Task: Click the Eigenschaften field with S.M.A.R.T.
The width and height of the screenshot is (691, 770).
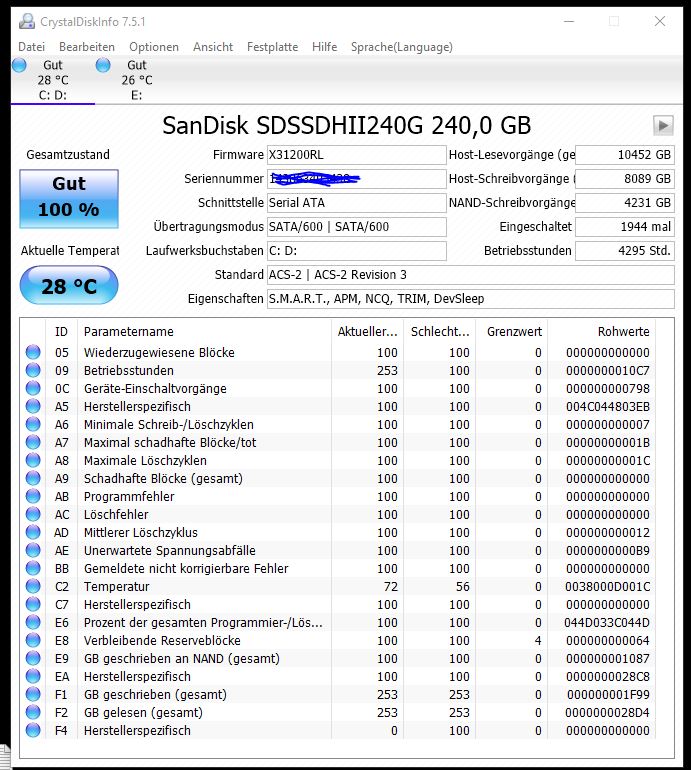Action: click(470, 299)
